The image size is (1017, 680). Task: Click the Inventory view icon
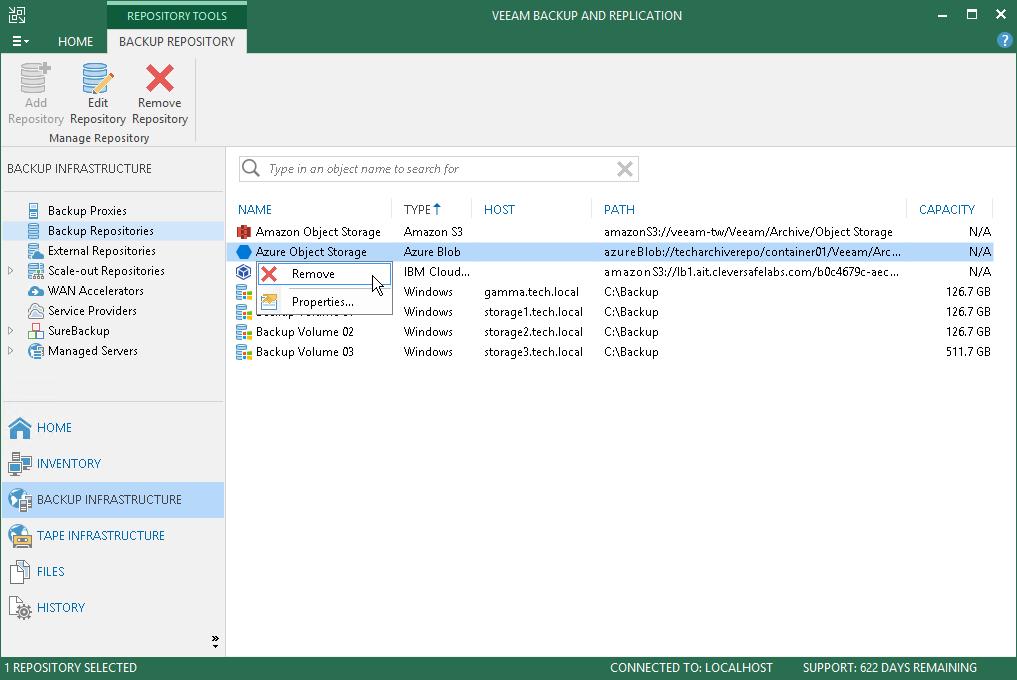click(x=19, y=463)
